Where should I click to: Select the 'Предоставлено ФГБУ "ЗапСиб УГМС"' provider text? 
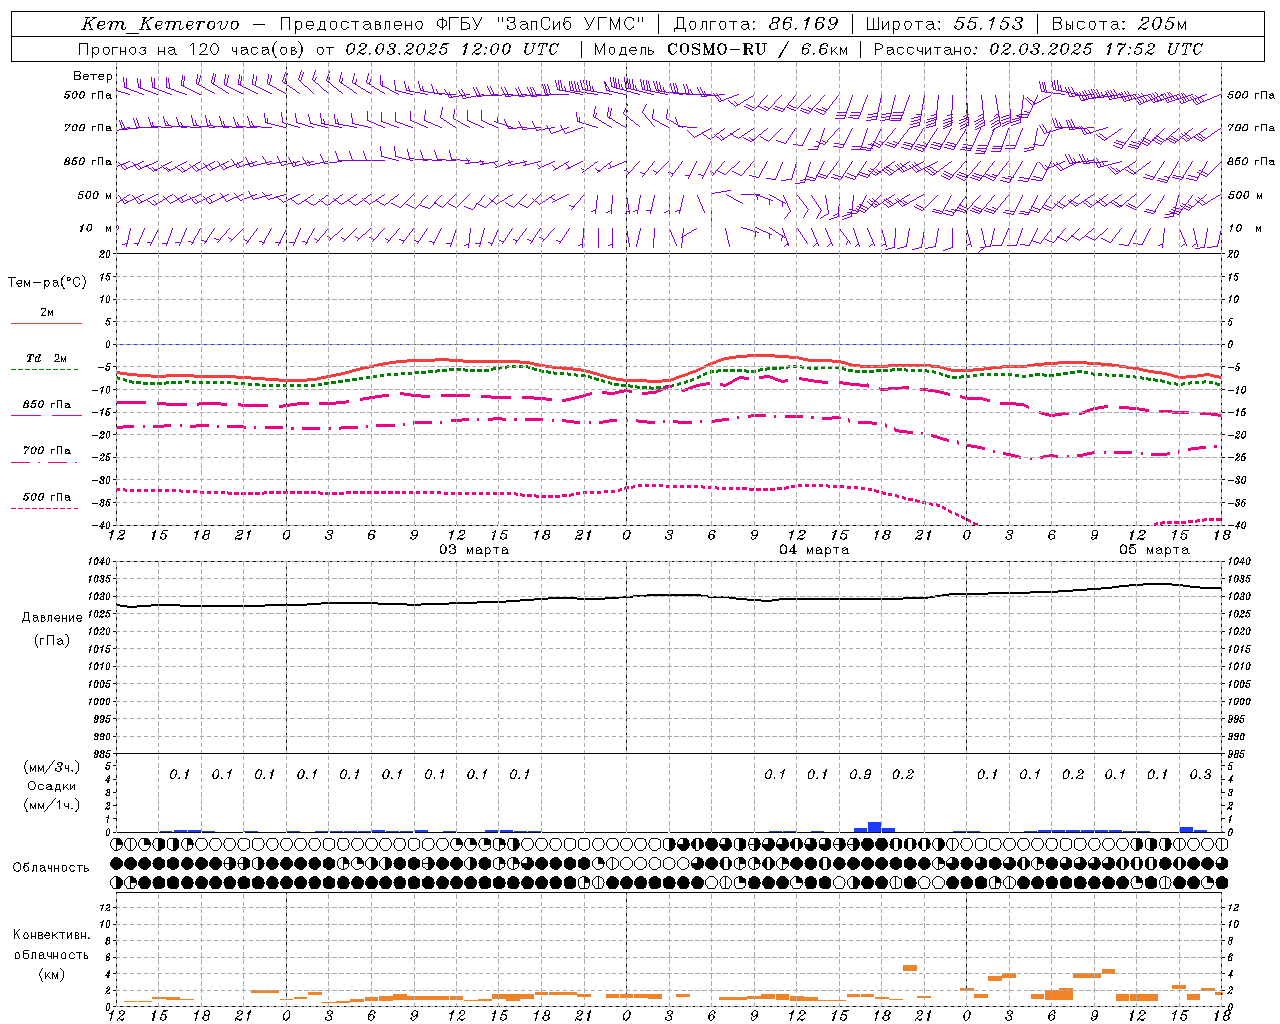(x=463, y=24)
